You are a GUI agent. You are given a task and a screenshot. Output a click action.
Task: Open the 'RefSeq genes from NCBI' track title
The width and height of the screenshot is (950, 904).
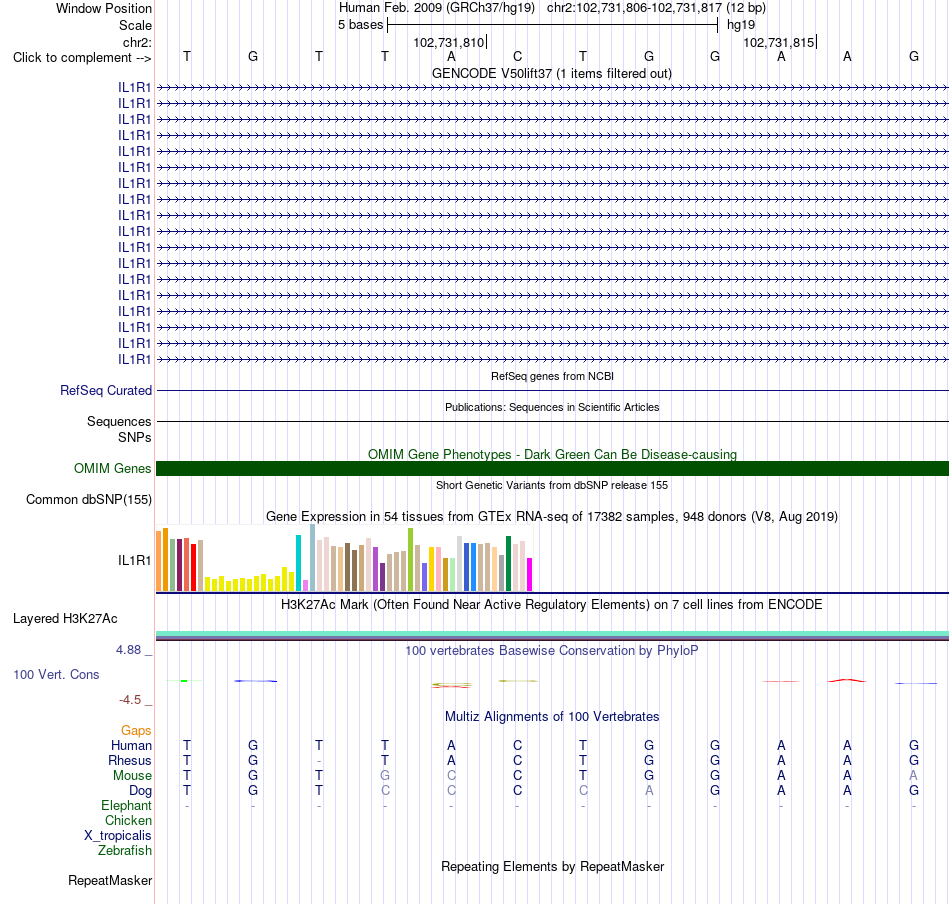tap(552, 376)
